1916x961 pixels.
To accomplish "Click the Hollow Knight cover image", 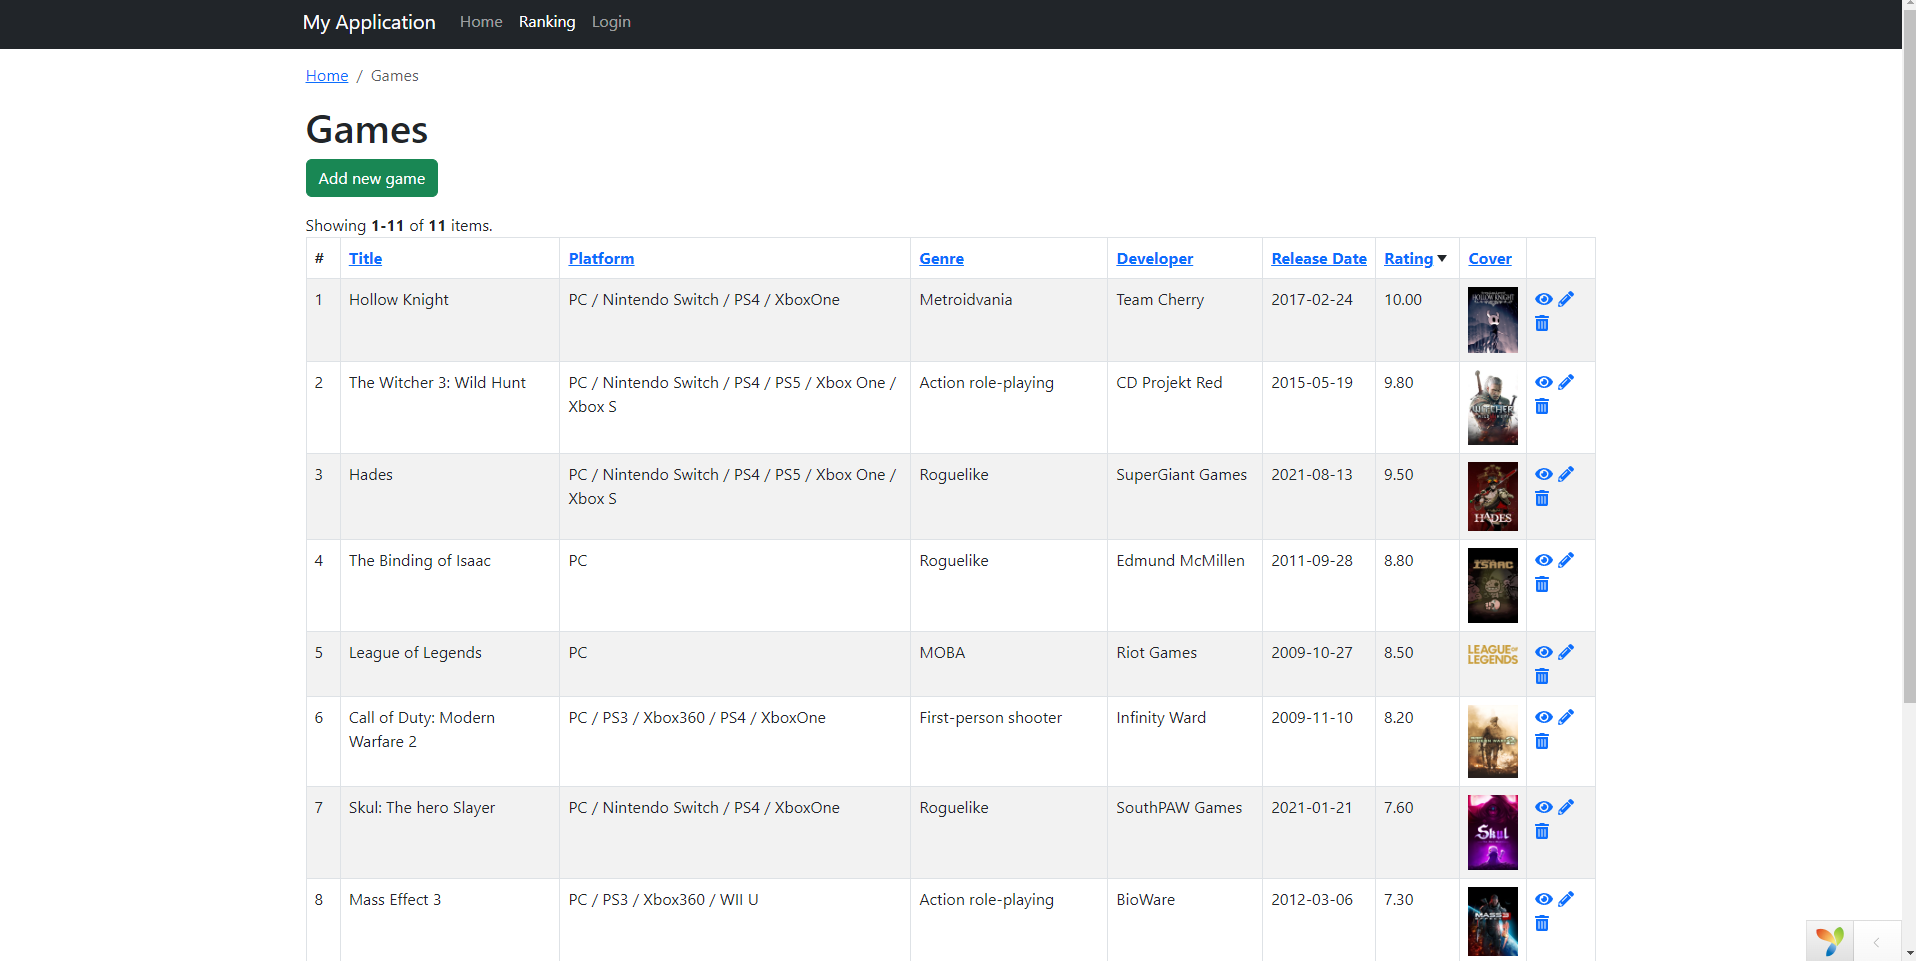I will (1492, 320).
